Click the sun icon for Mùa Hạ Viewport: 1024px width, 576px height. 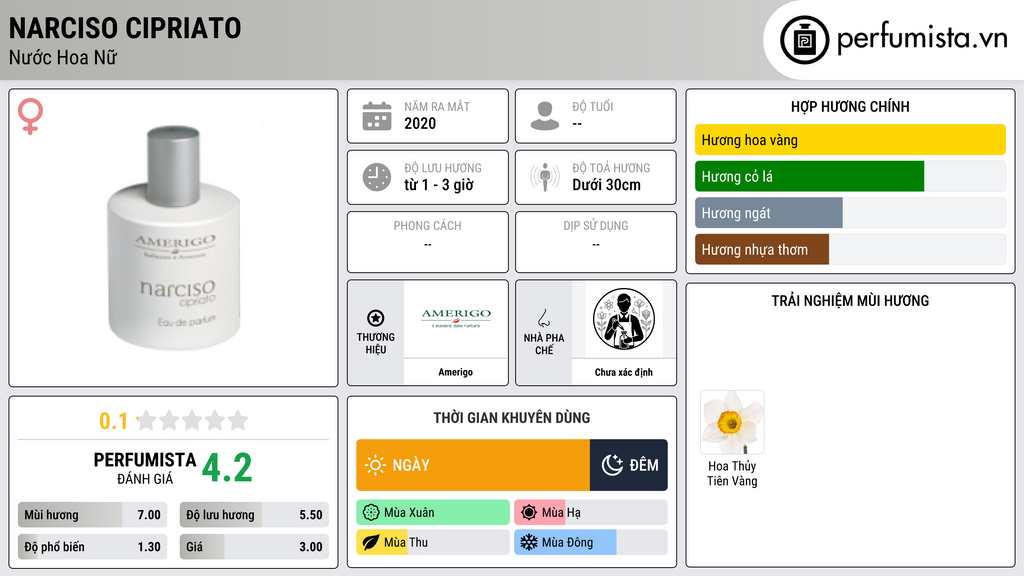click(529, 513)
